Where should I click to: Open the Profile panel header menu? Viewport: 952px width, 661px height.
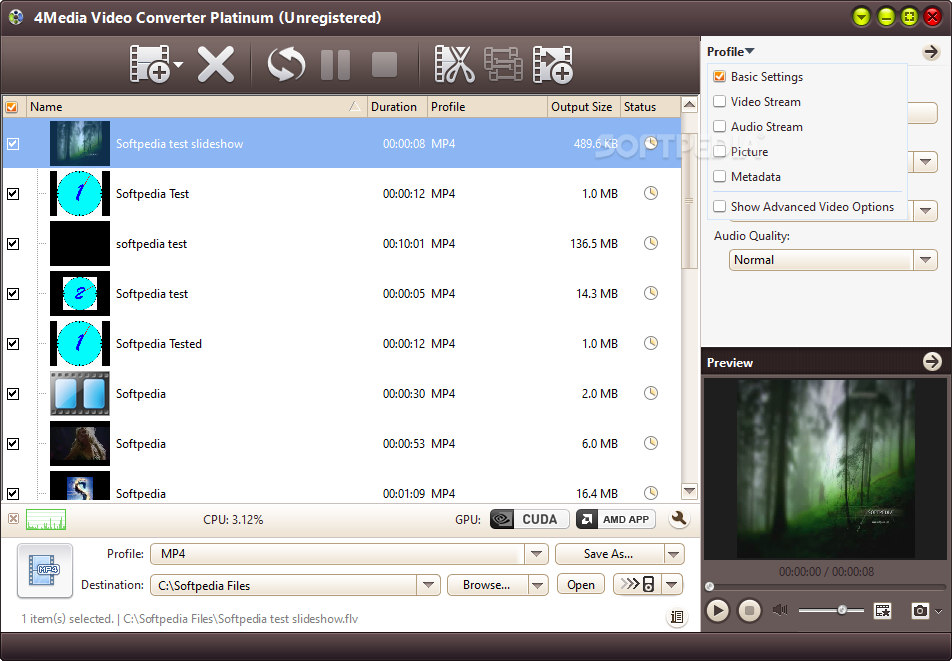coord(730,52)
